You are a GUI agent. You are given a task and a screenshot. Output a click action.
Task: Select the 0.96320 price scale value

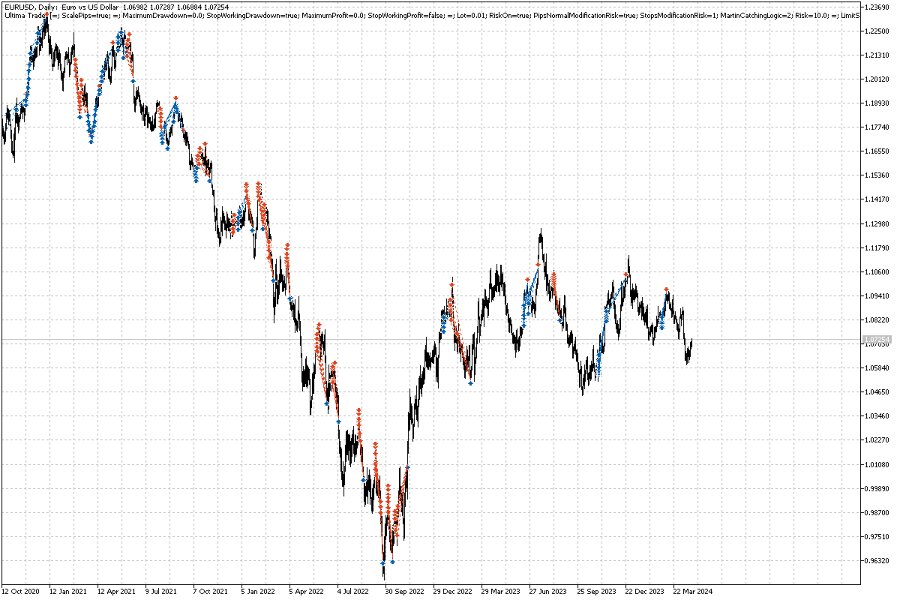click(877, 561)
